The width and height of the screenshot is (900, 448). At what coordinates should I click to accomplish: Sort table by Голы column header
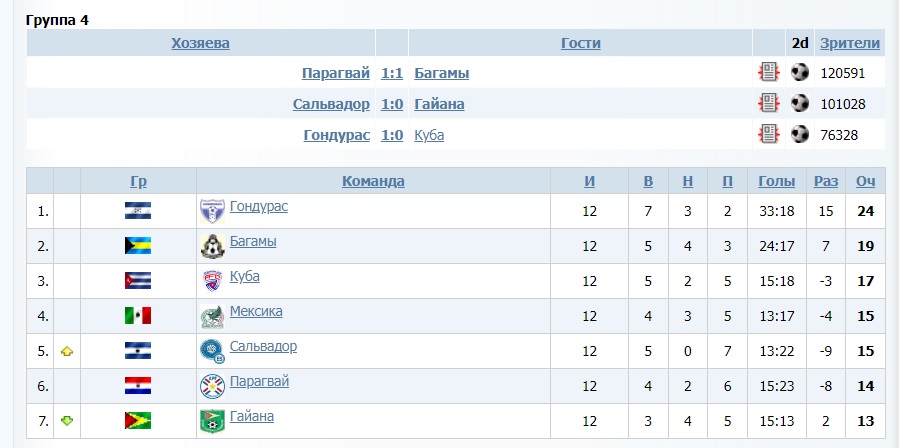coord(777,181)
